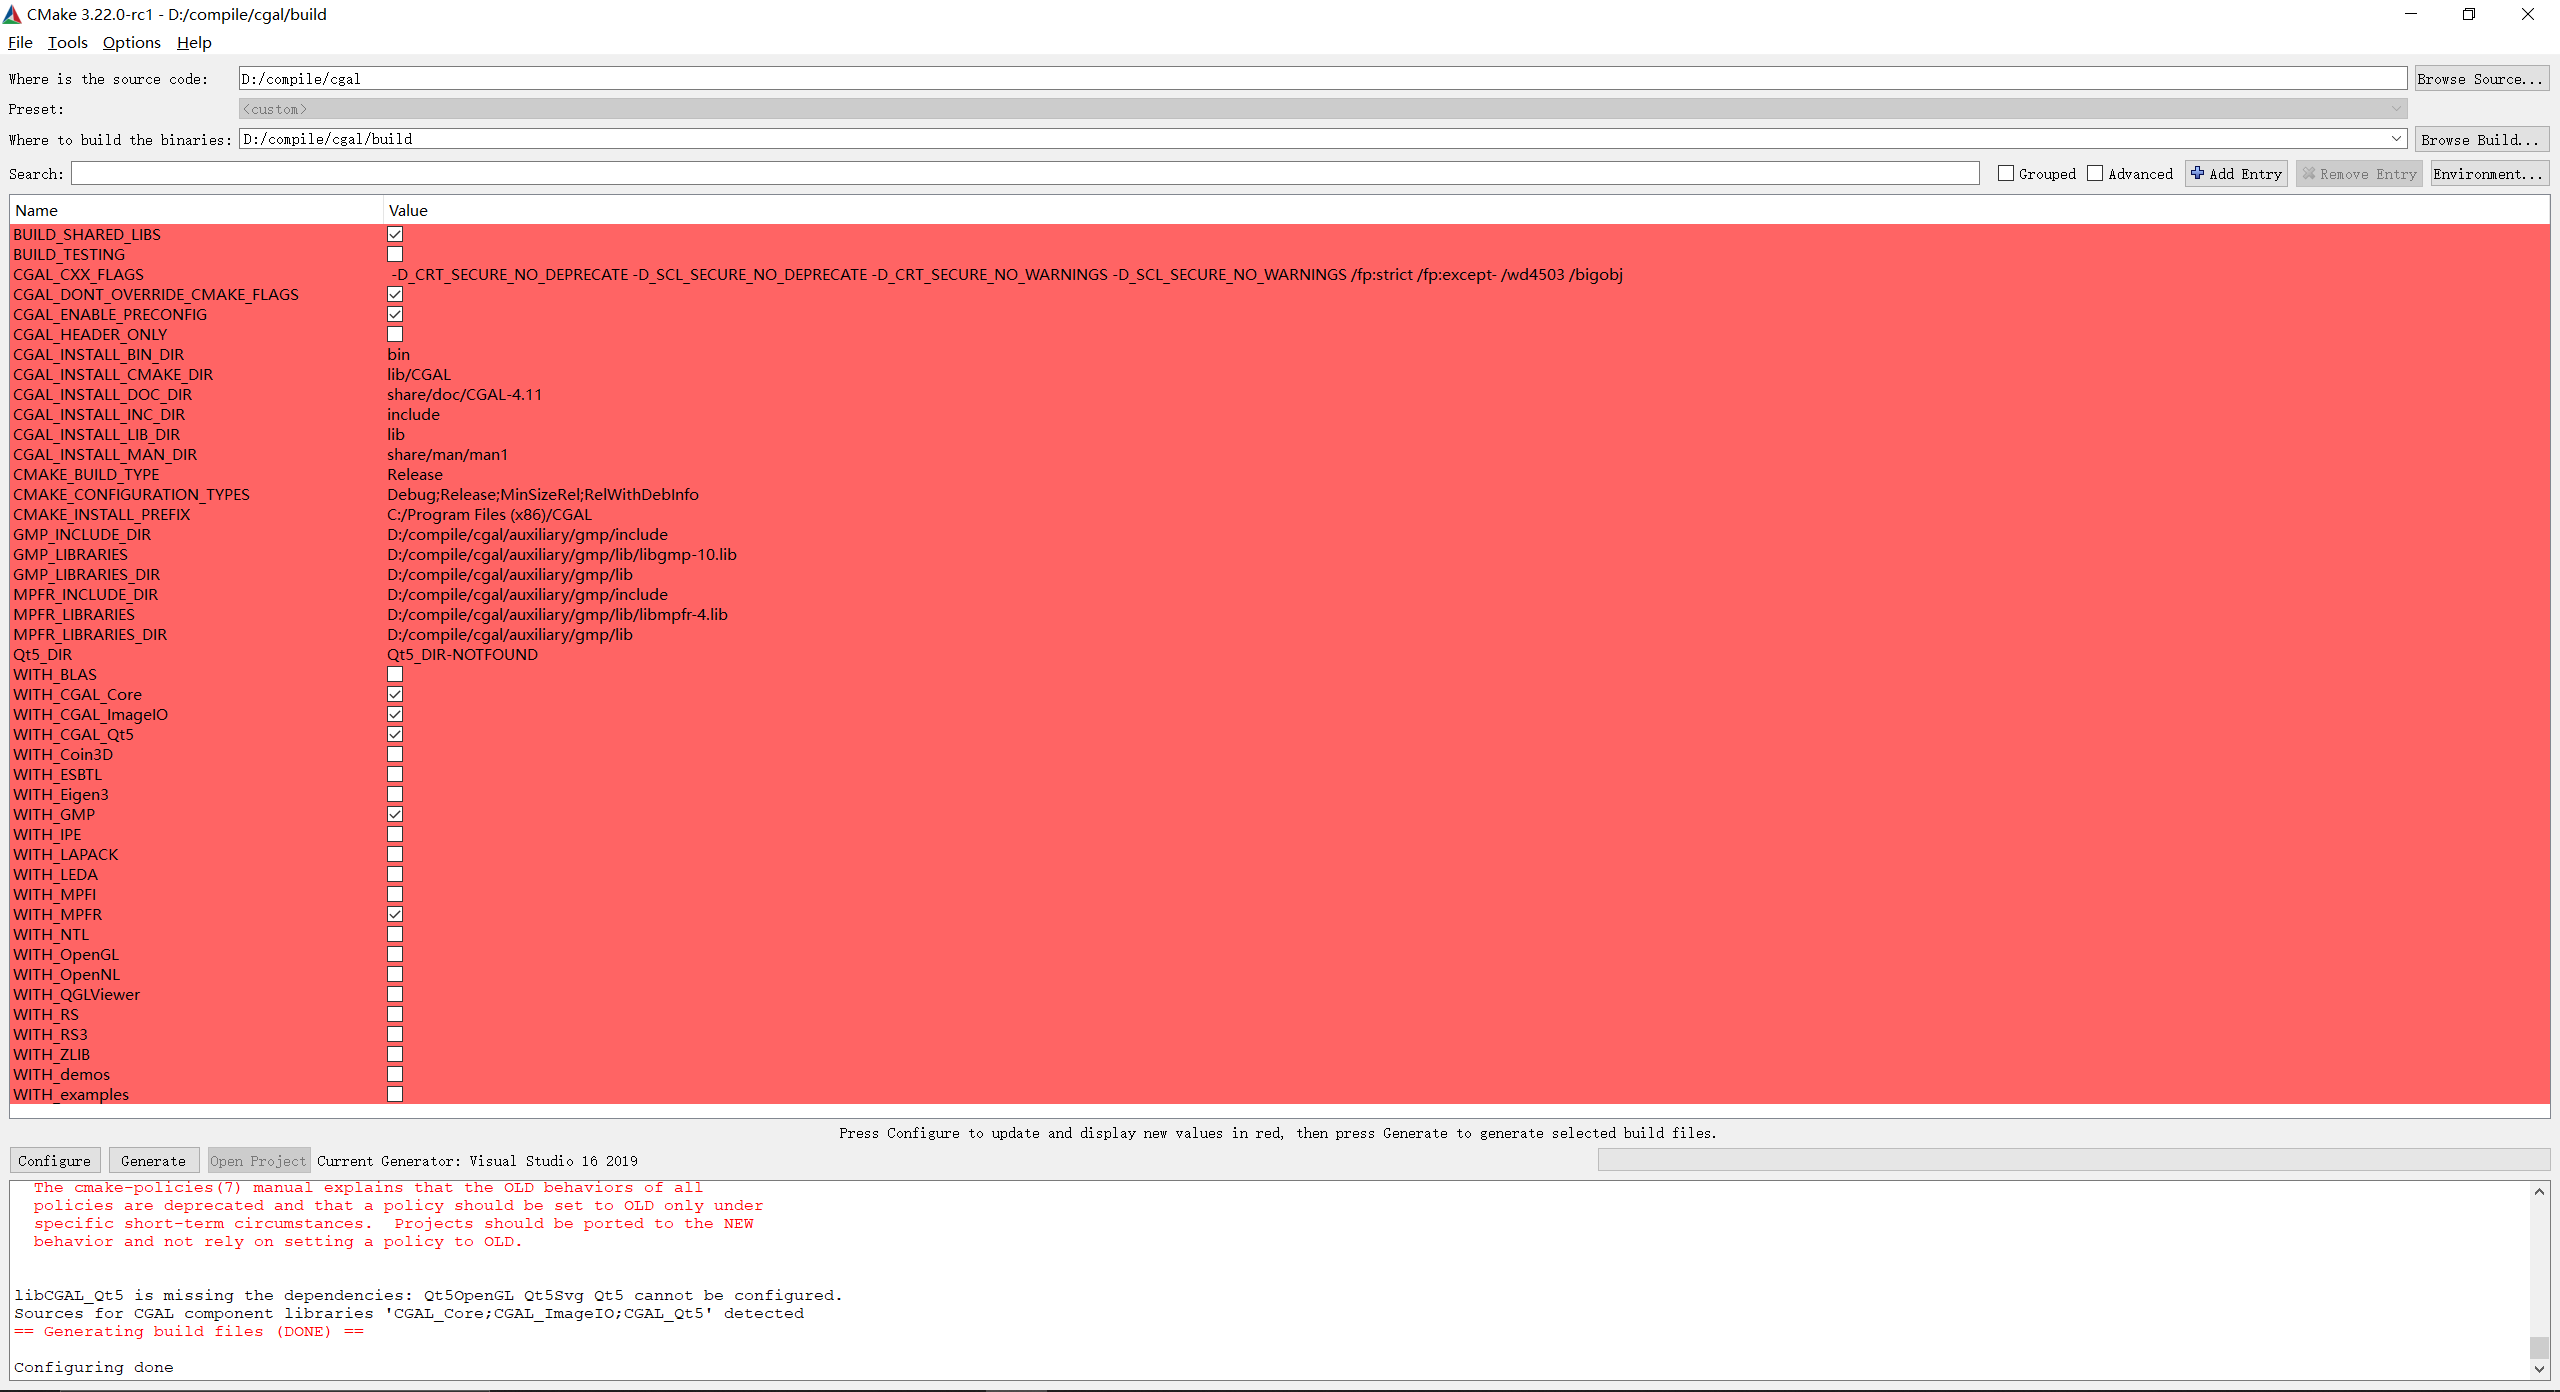Viewport: 2560px width, 1392px height.
Task: Click the CMake logo in the title bar
Action: click(13, 13)
